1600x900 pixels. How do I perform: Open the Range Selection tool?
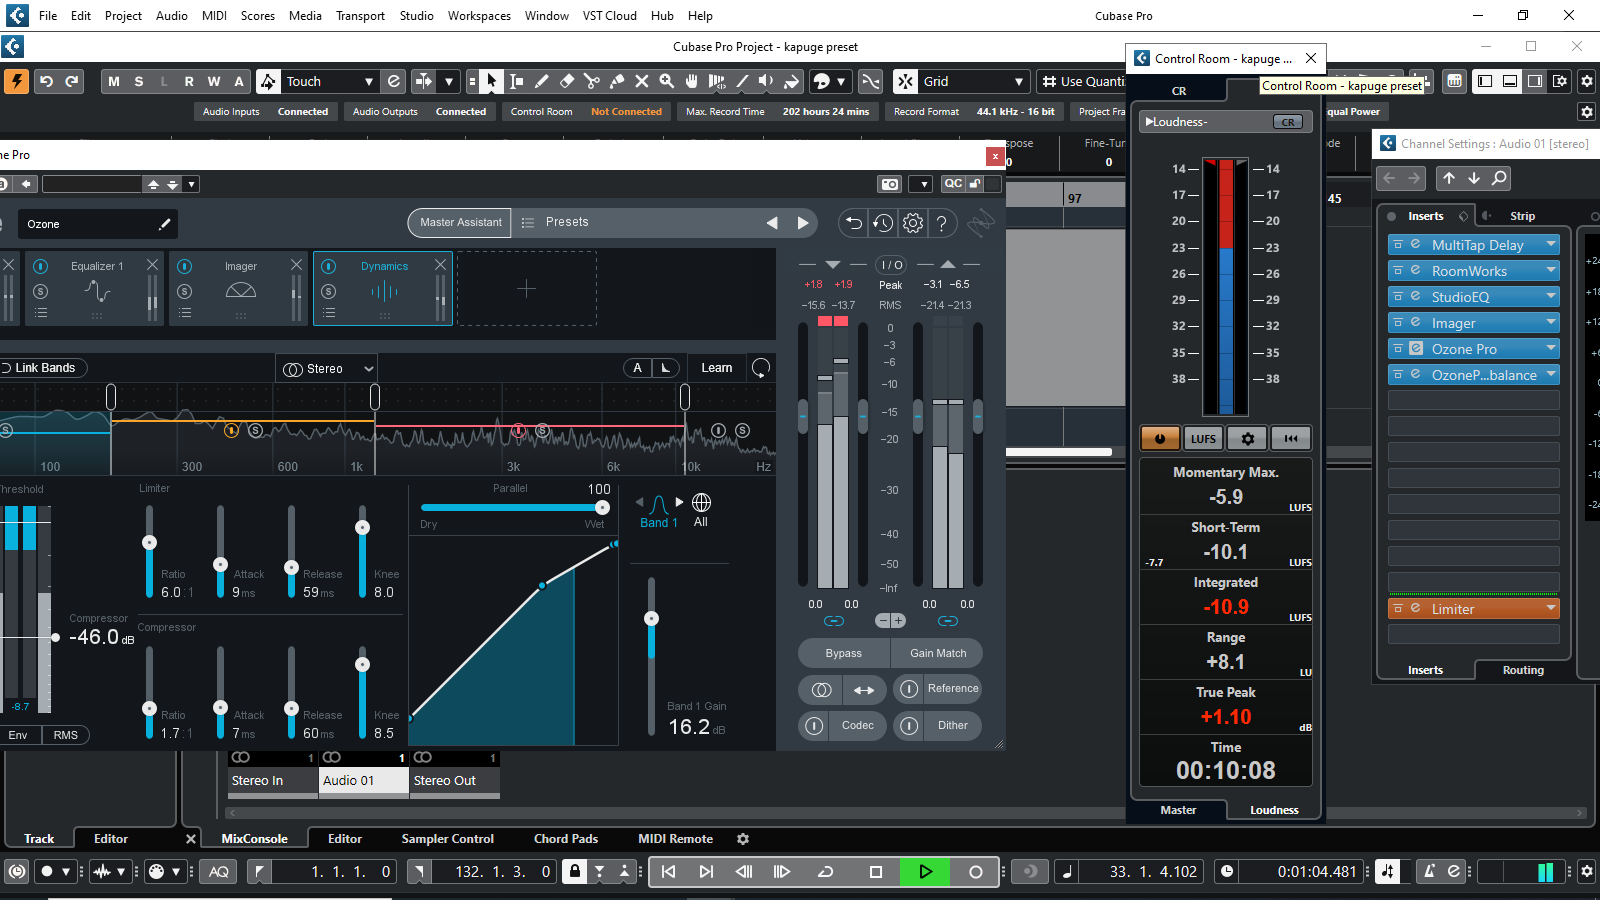[x=516, y=81]
